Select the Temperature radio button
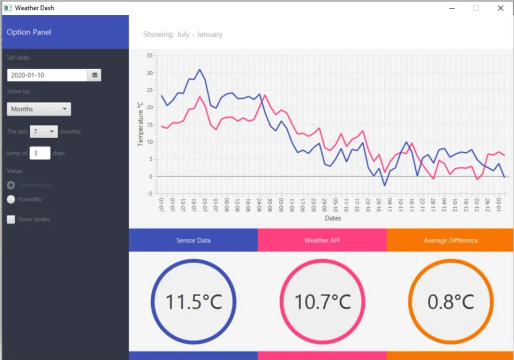This screenshot has height=360, width=514. [11, 185]
